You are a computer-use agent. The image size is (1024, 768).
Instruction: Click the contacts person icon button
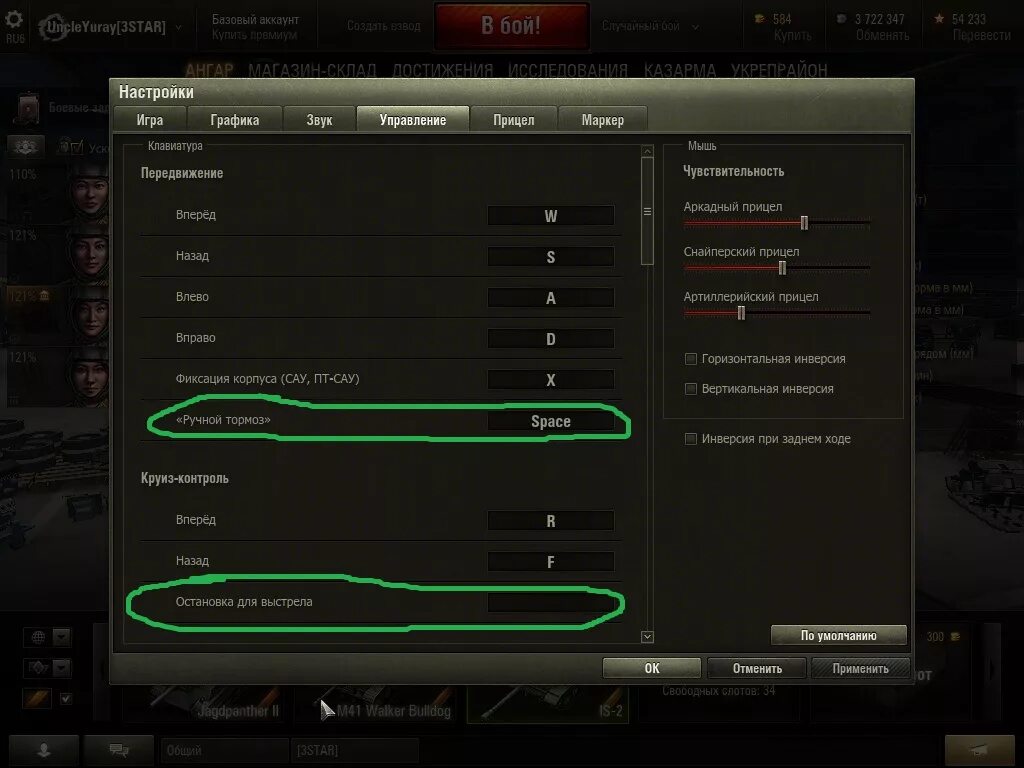pos(44,750)
